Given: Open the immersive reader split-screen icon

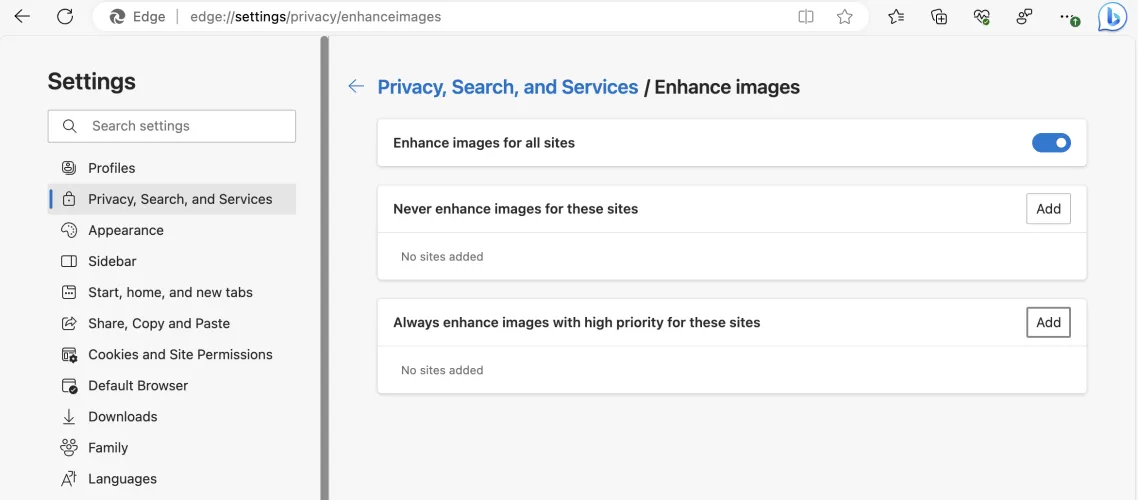Looking at the screenshot, I should click(x=806, y=17).
